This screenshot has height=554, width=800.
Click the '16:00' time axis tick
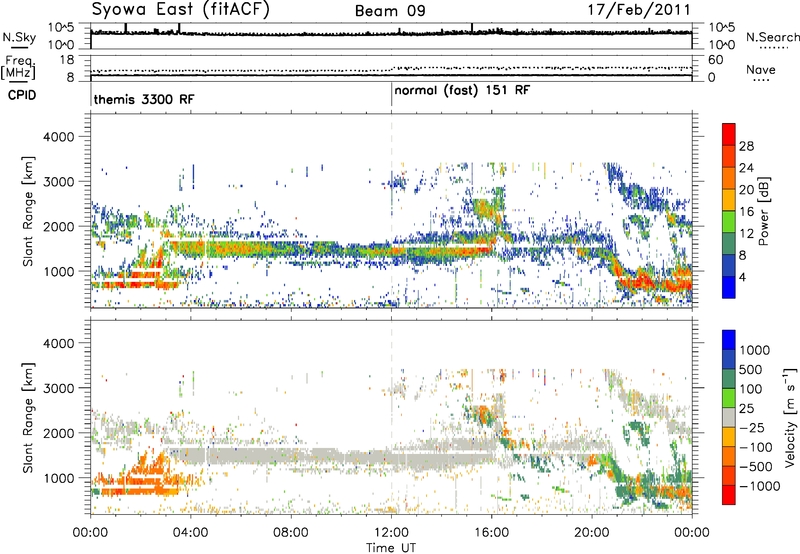[x=491, y=533]
